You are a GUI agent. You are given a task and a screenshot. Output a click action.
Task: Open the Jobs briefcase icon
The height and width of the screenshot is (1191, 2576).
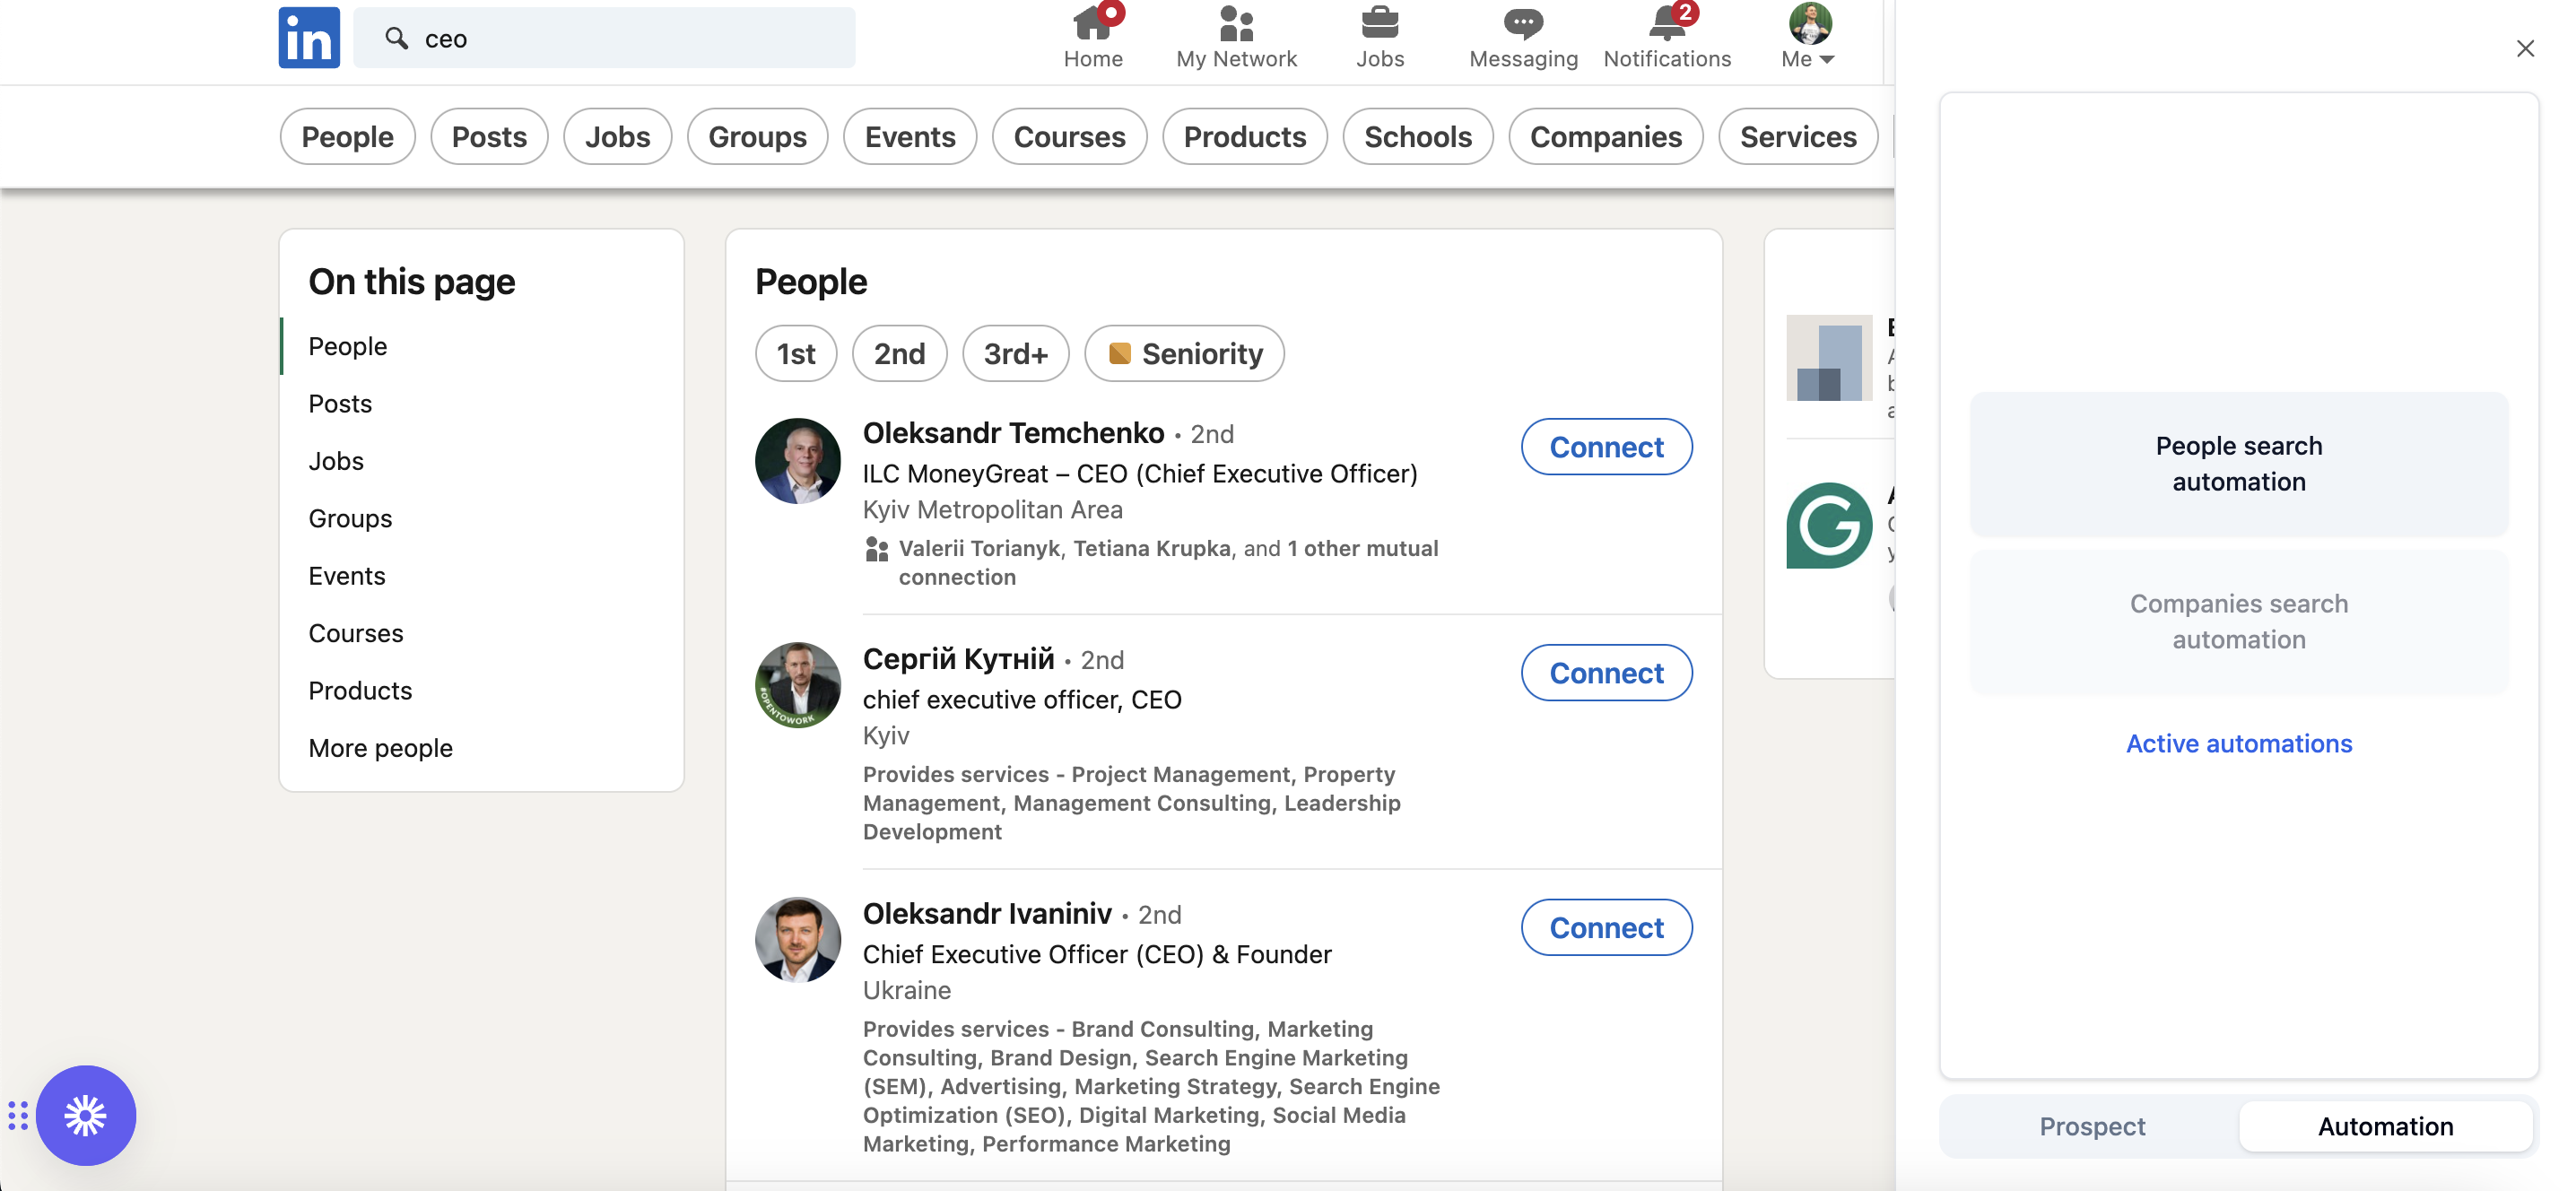pyautogui.click(x=1379, y=24)
